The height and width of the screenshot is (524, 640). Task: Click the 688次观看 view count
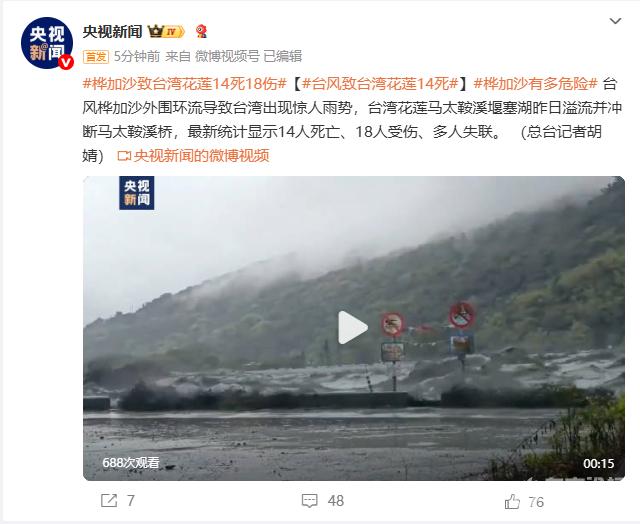click(x=131, y=462)
